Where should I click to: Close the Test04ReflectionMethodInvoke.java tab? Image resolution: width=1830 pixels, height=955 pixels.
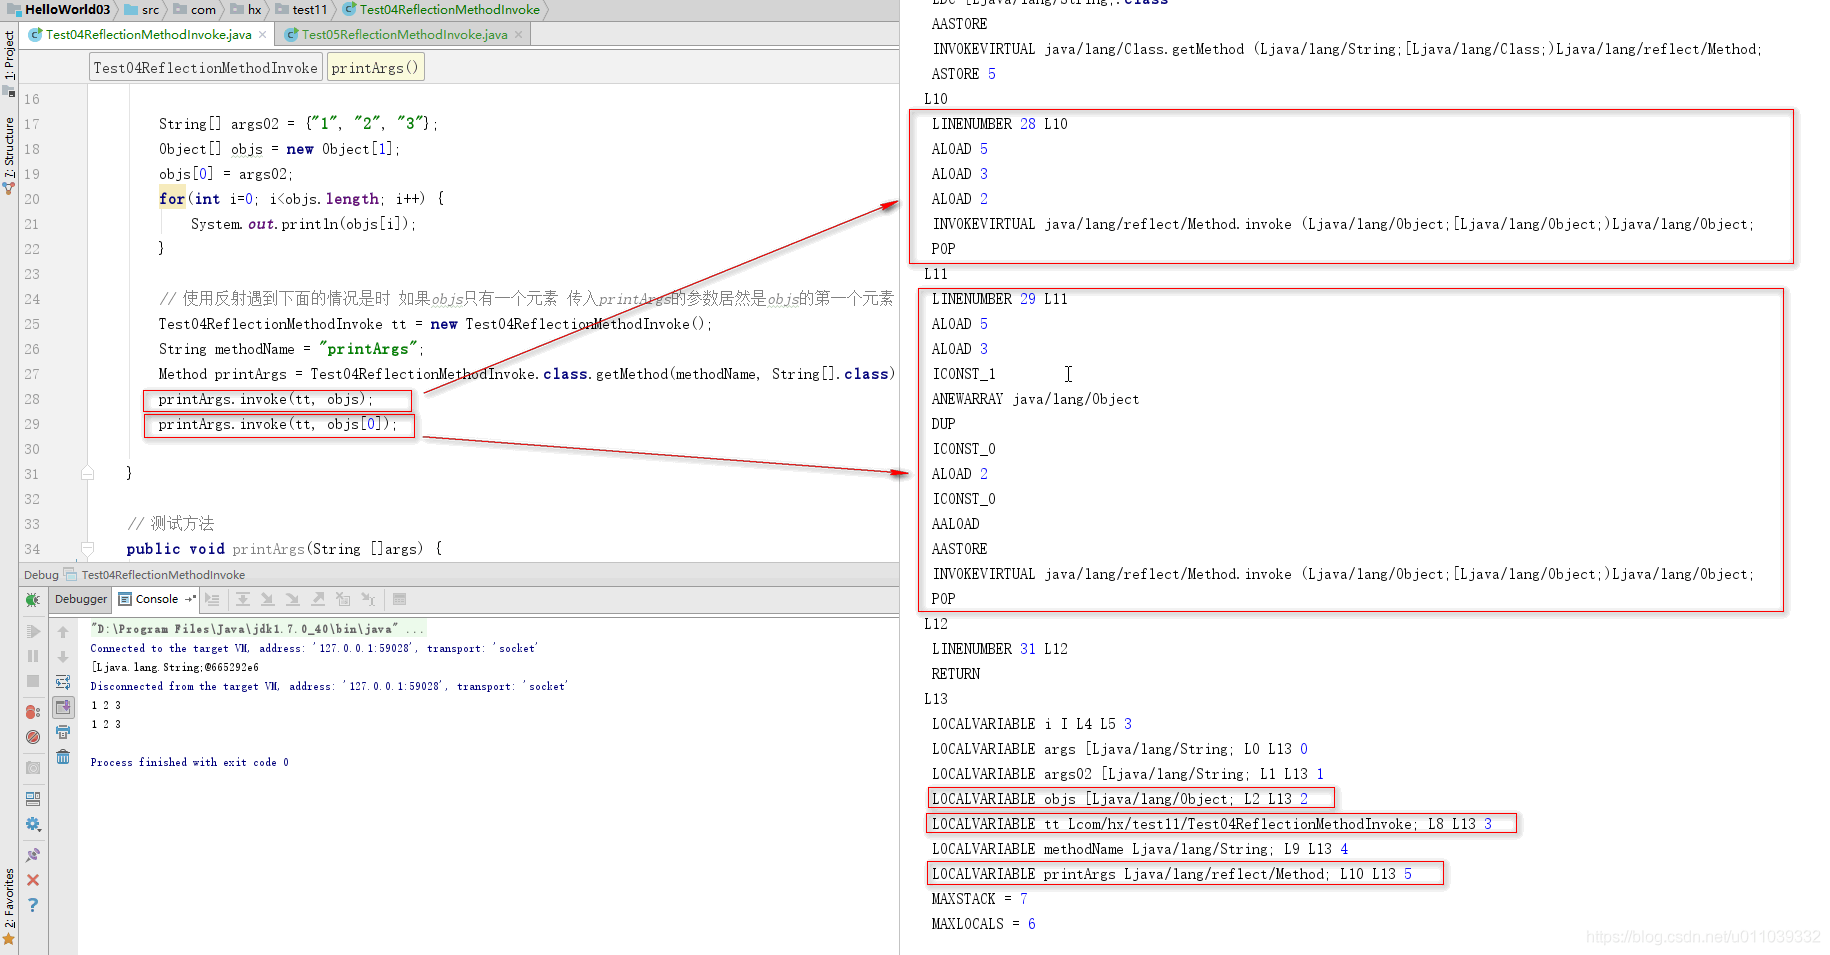(x=263, y=34)
